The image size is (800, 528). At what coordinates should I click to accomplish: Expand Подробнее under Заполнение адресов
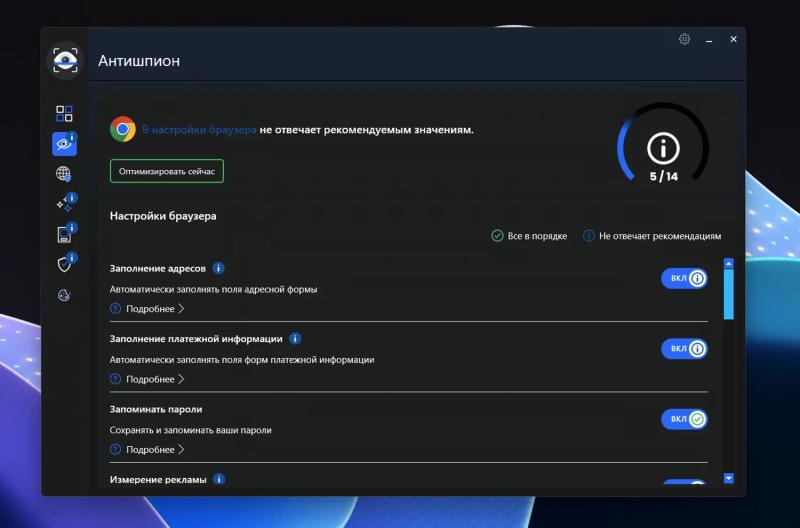pos(155,309)
